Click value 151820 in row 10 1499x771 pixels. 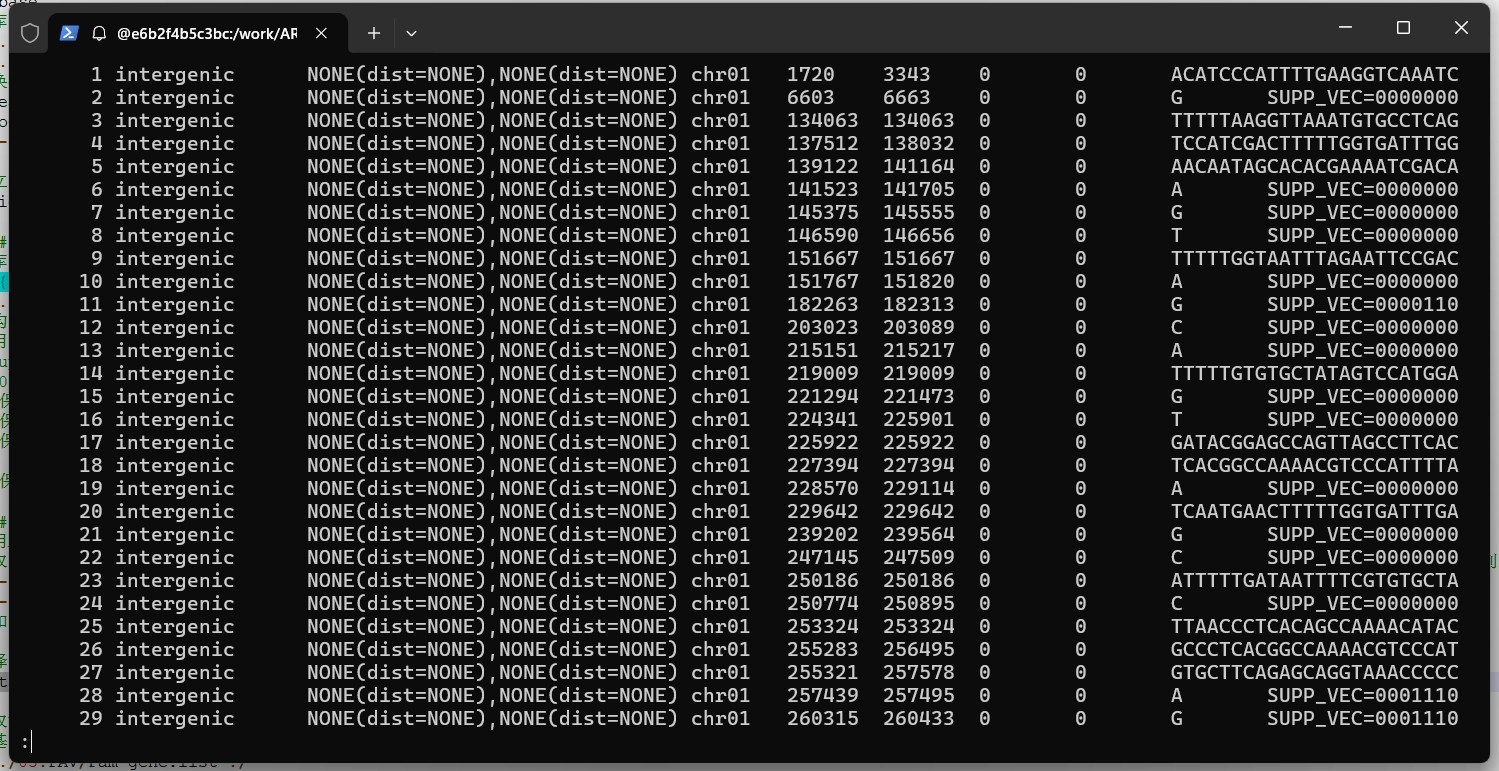[918, 282]
